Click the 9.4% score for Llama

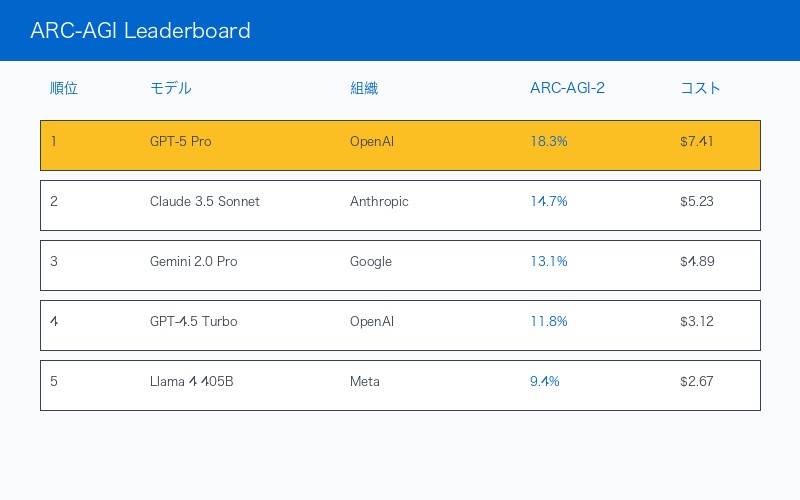click(x=545, y=382)
